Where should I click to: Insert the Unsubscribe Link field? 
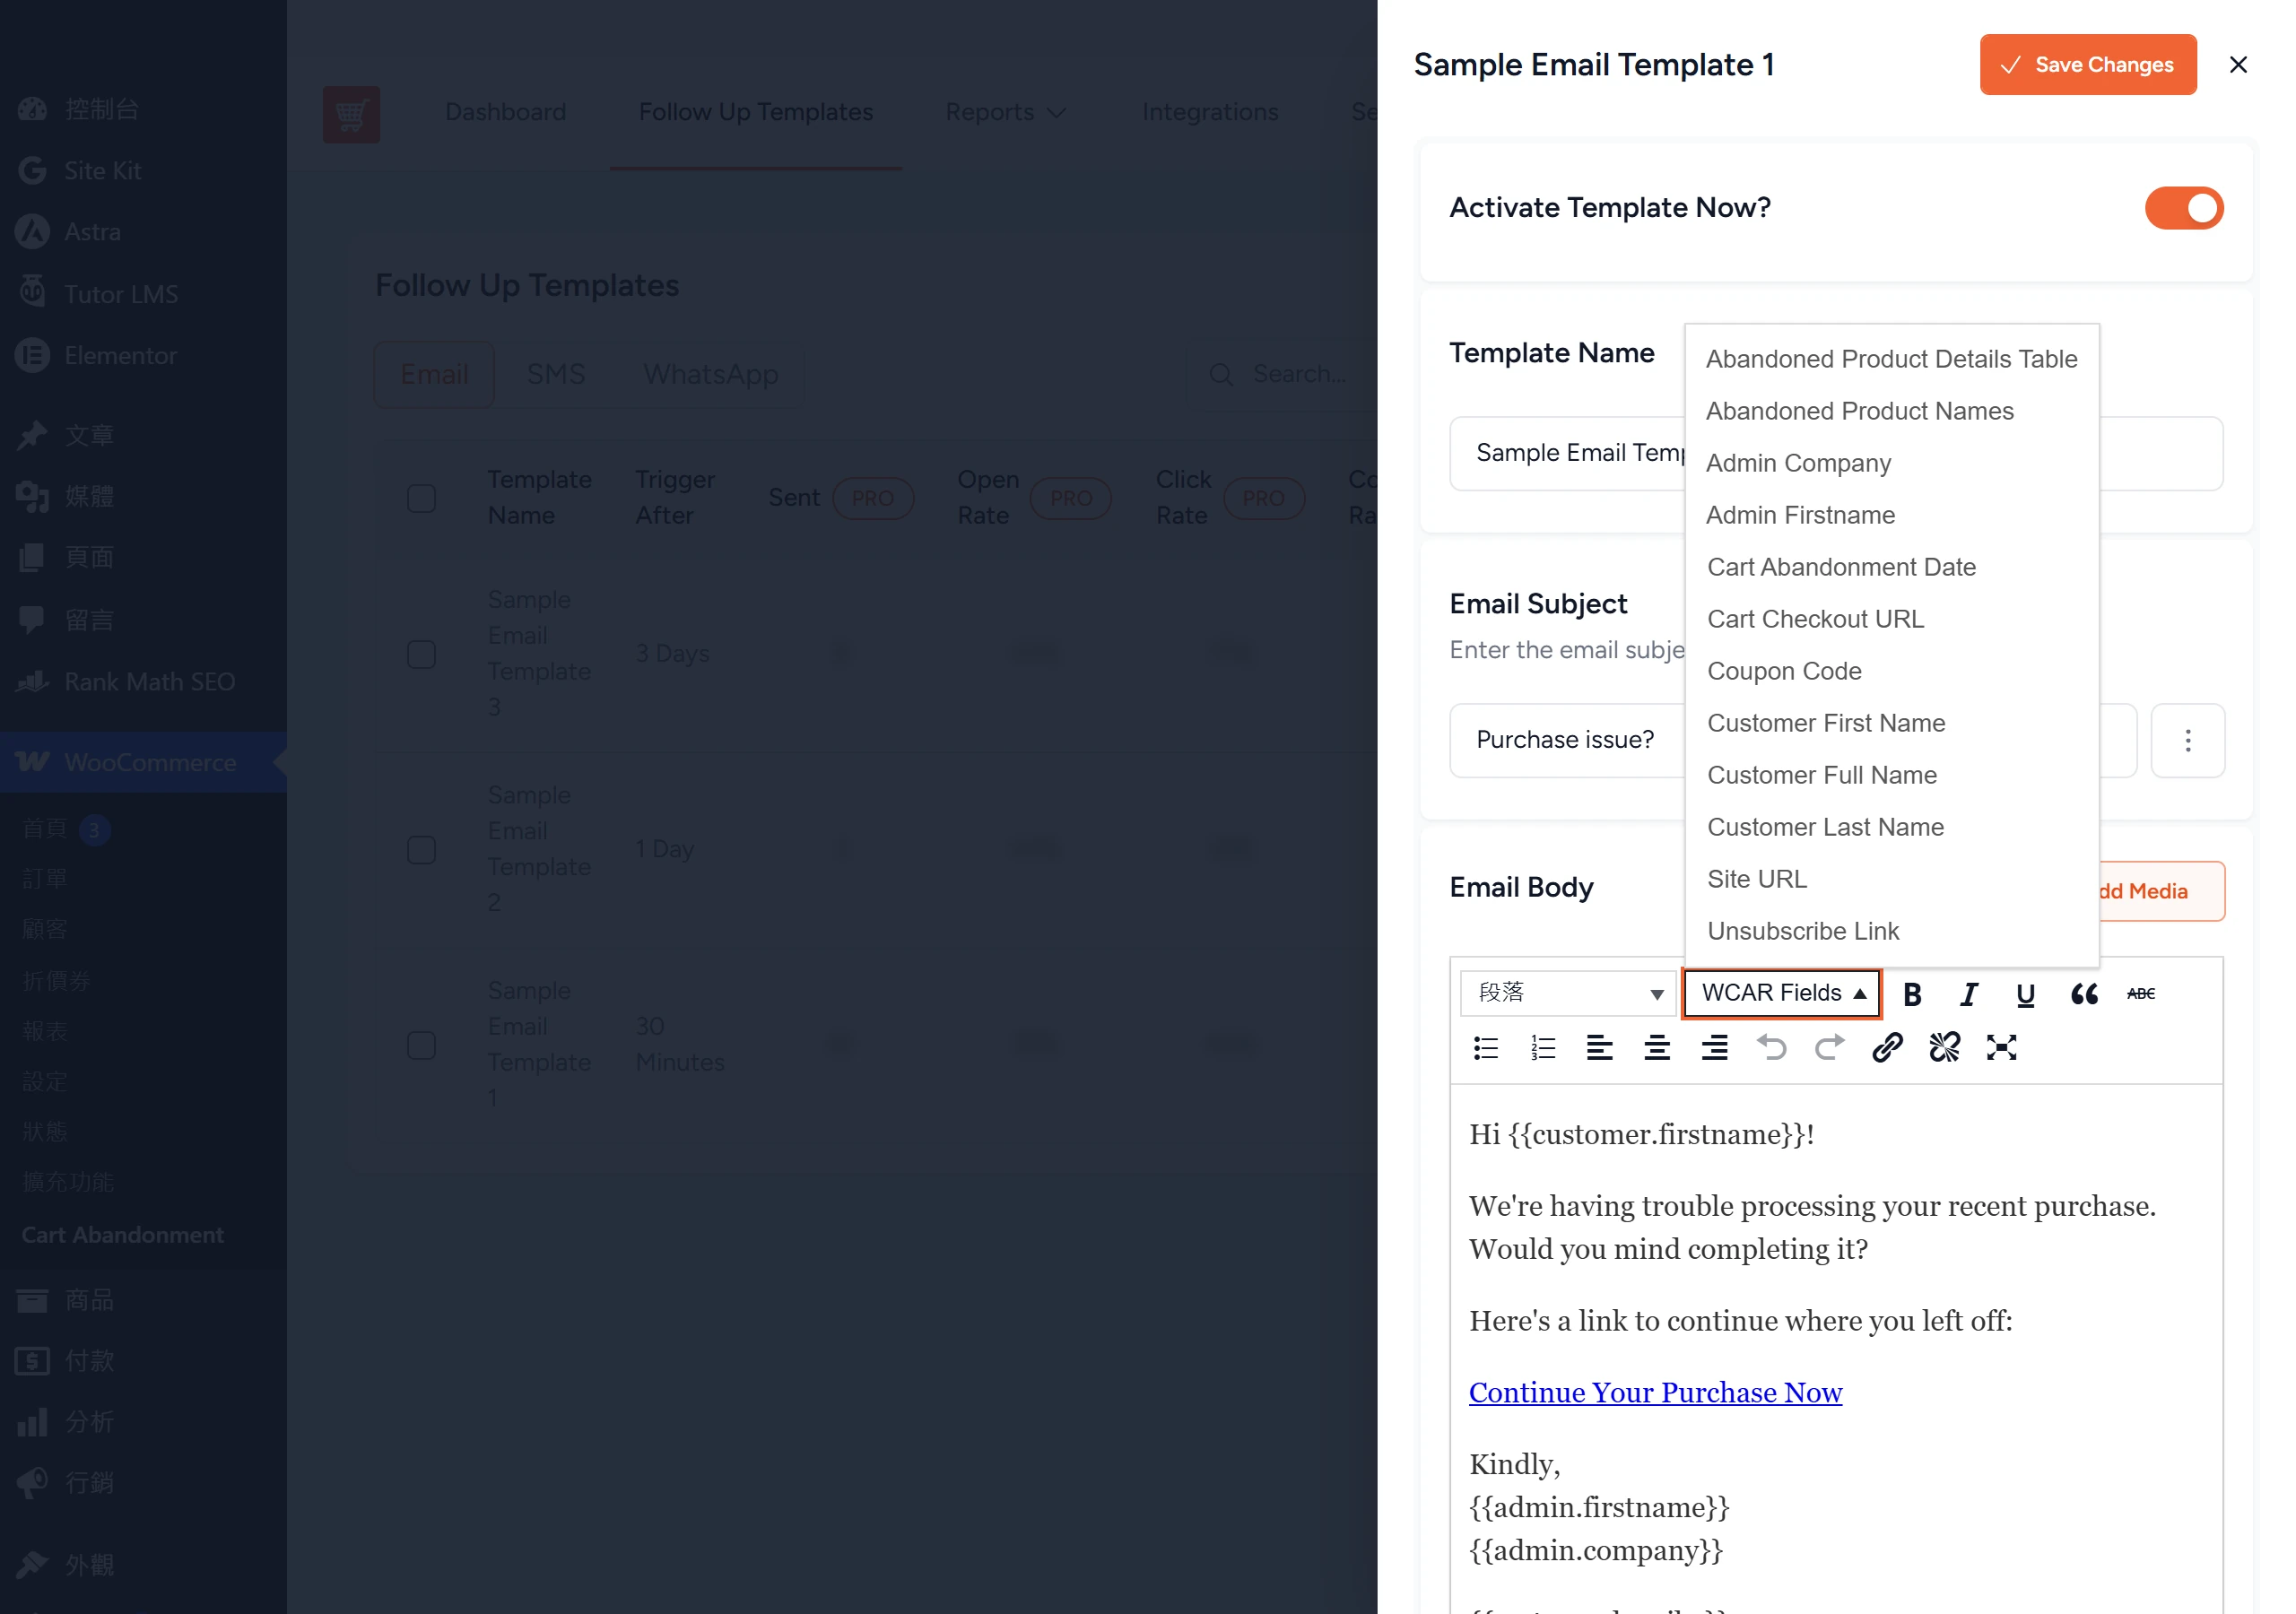click(1891, 931)
